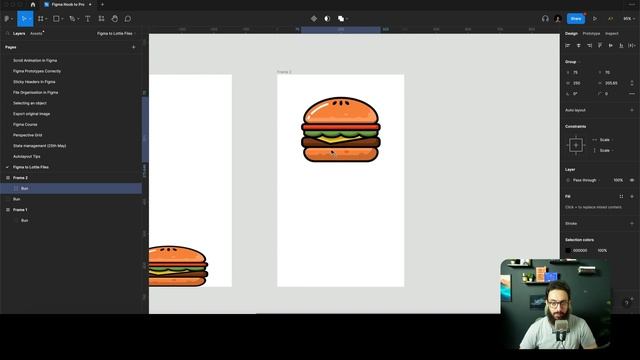The width and height of the screenshot is (640, 360).
Task: Open Fill style grid icon
Action: [621, 197]
